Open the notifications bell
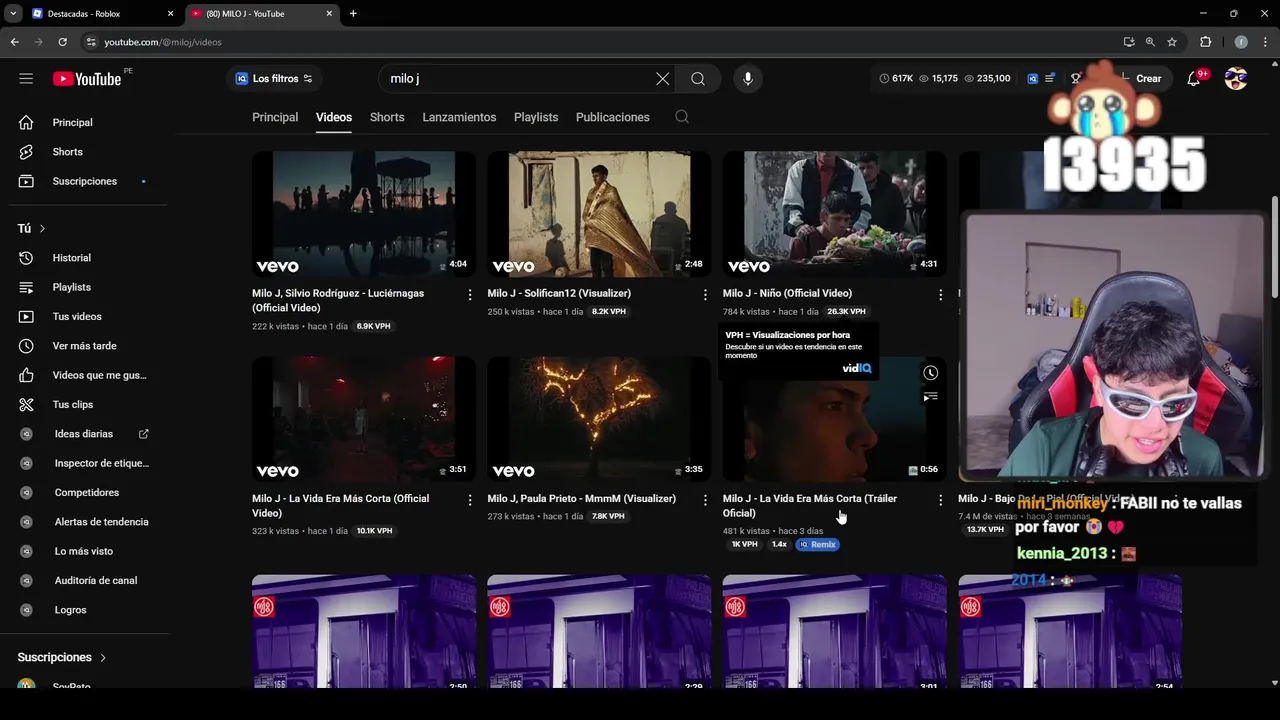The width and height of the screenshot is (1280, 720). pos(1193,79)
